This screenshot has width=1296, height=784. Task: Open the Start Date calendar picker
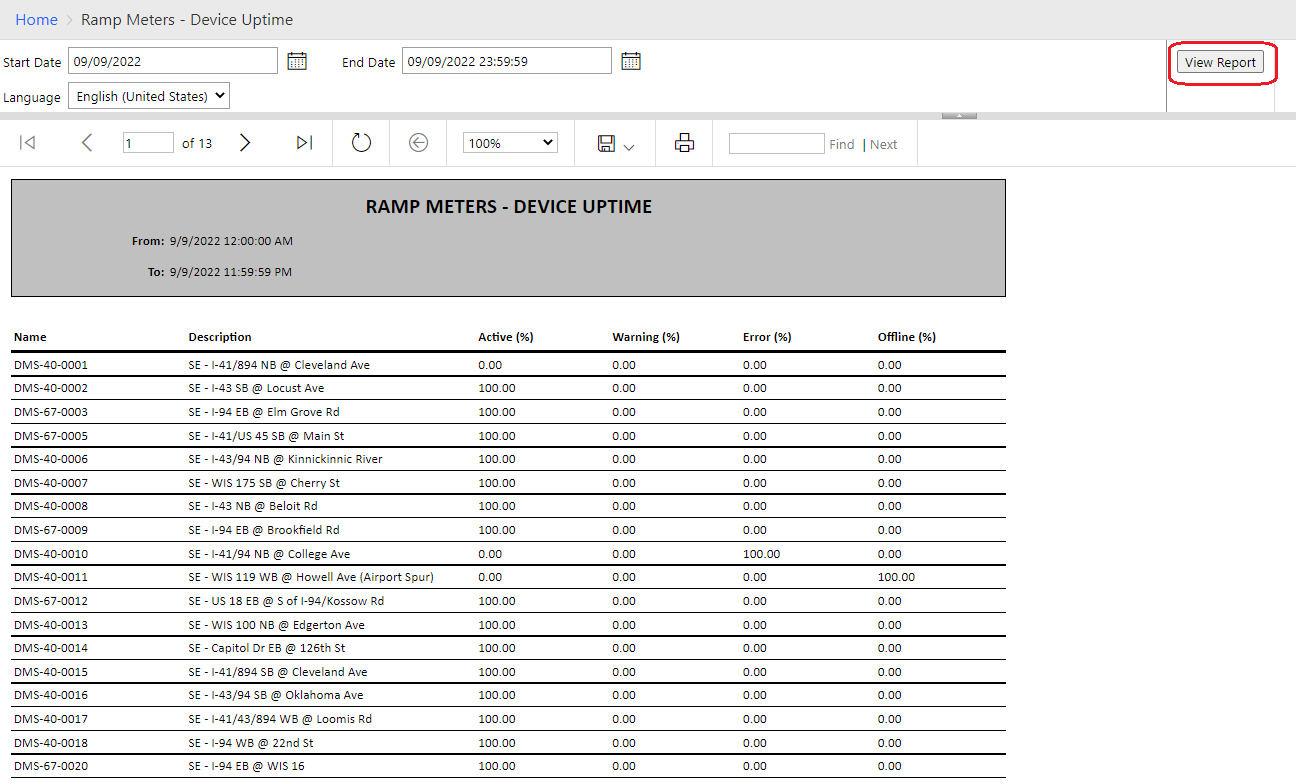coord(297,61)
